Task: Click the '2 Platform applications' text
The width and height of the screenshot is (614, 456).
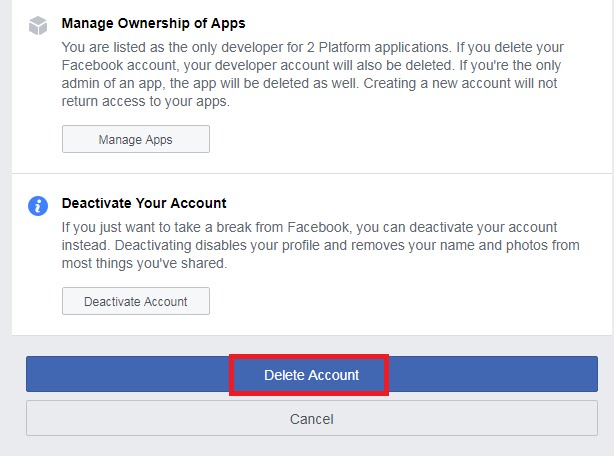Action: click(377, 47)
